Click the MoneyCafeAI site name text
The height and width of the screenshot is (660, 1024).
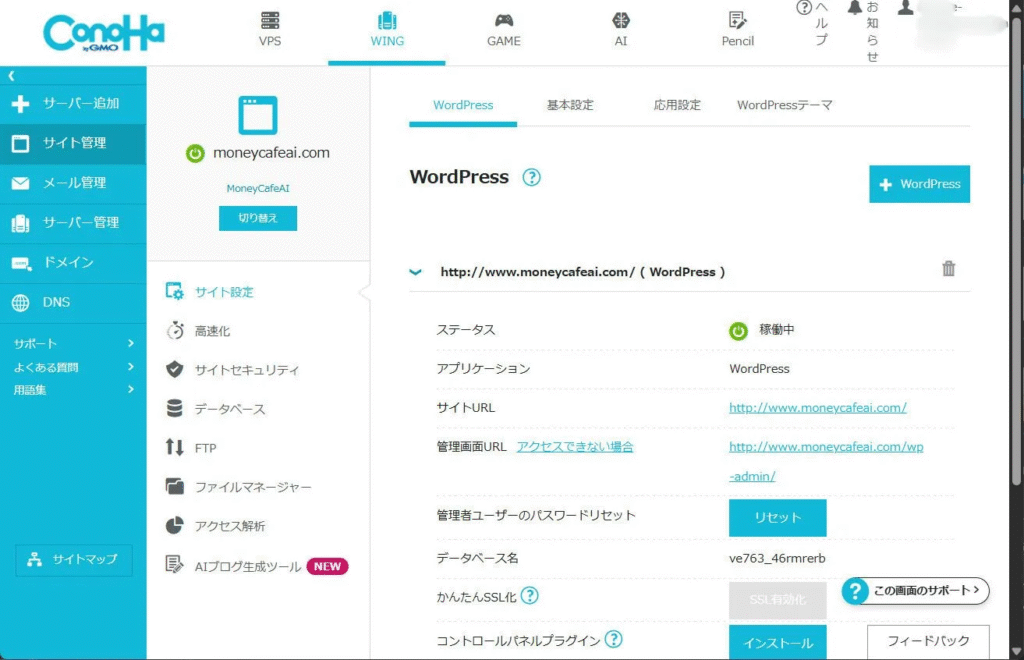point(258,188)
